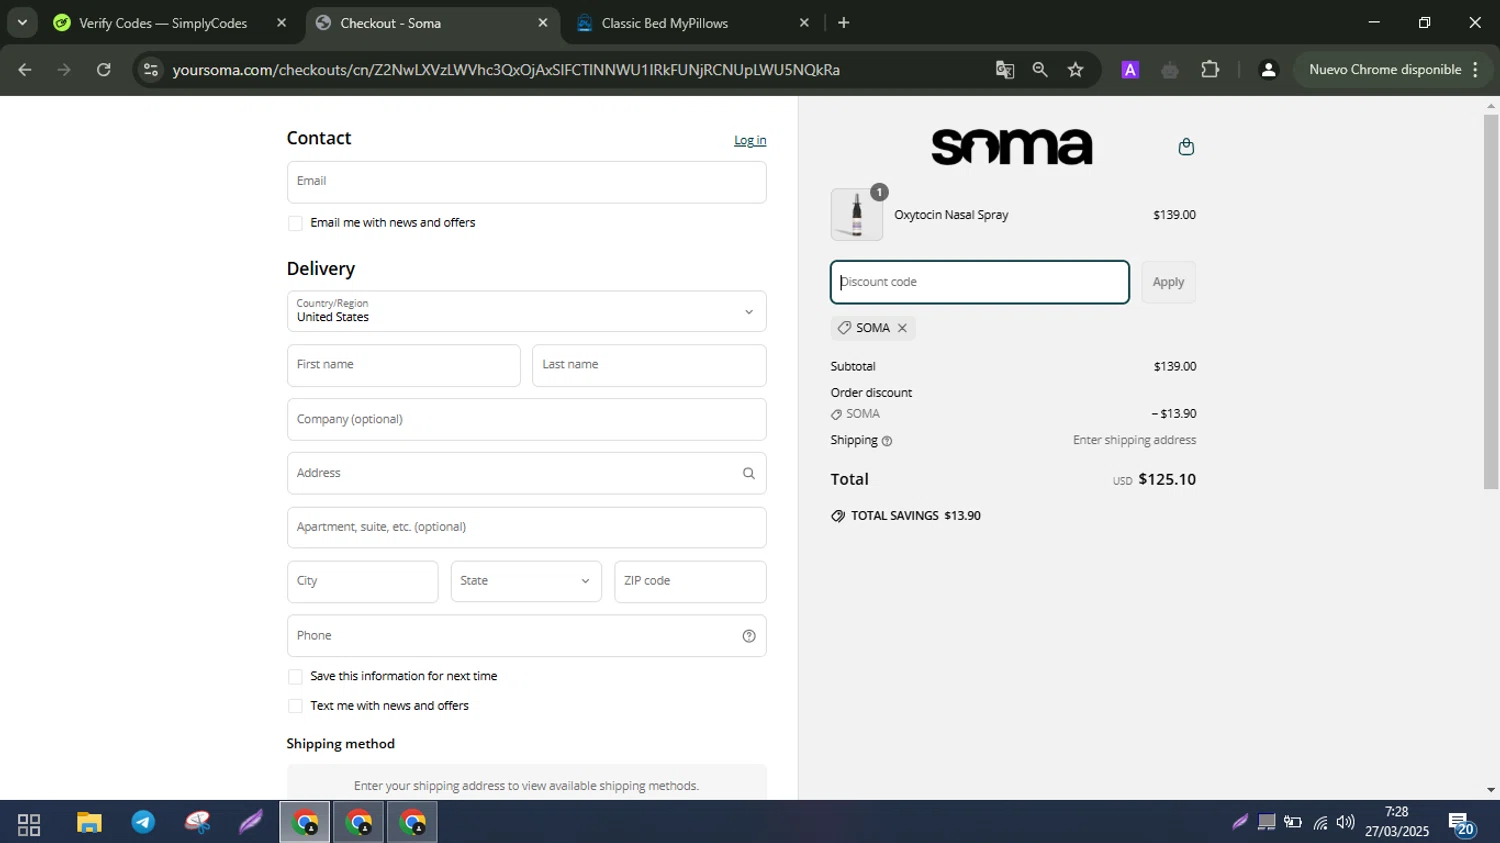Open the Chrome three-dot menu

point(1476,70)
